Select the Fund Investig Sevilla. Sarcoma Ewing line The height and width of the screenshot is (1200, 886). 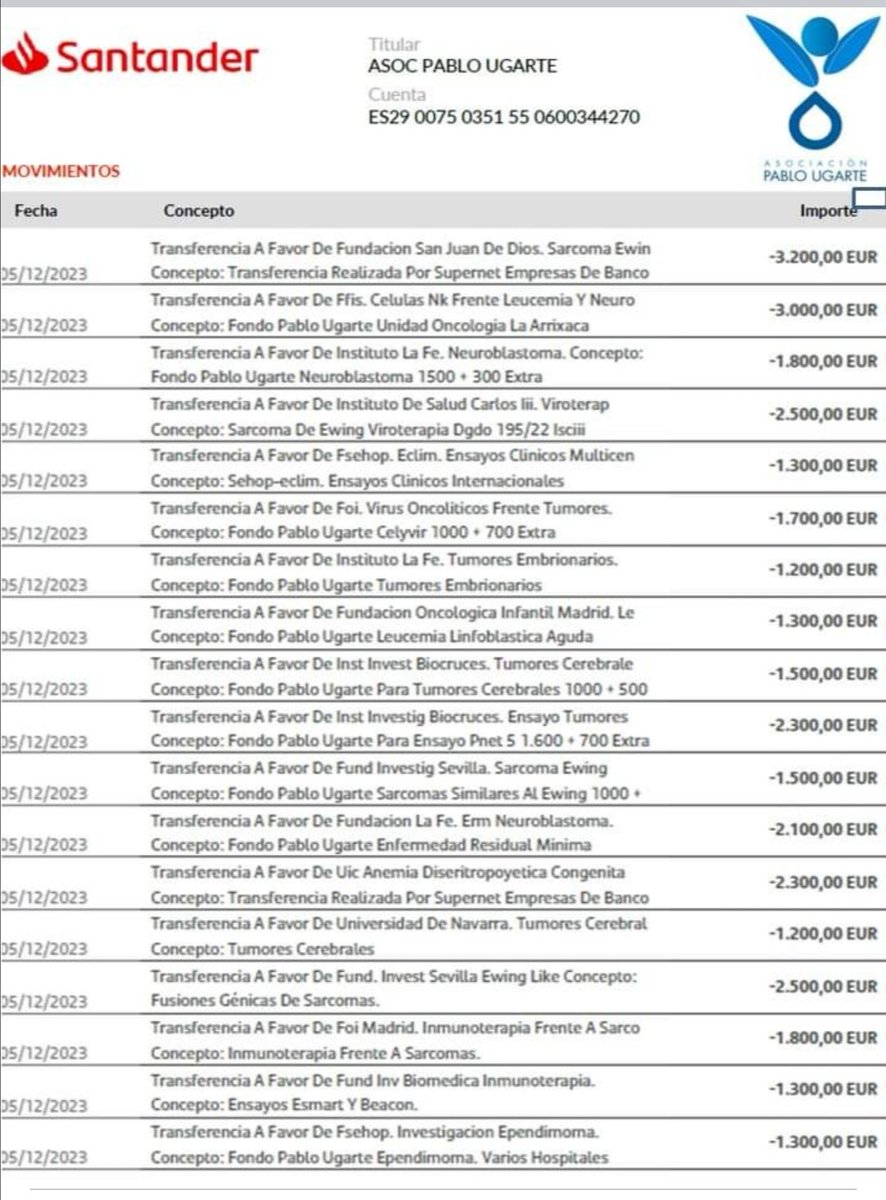379,768
